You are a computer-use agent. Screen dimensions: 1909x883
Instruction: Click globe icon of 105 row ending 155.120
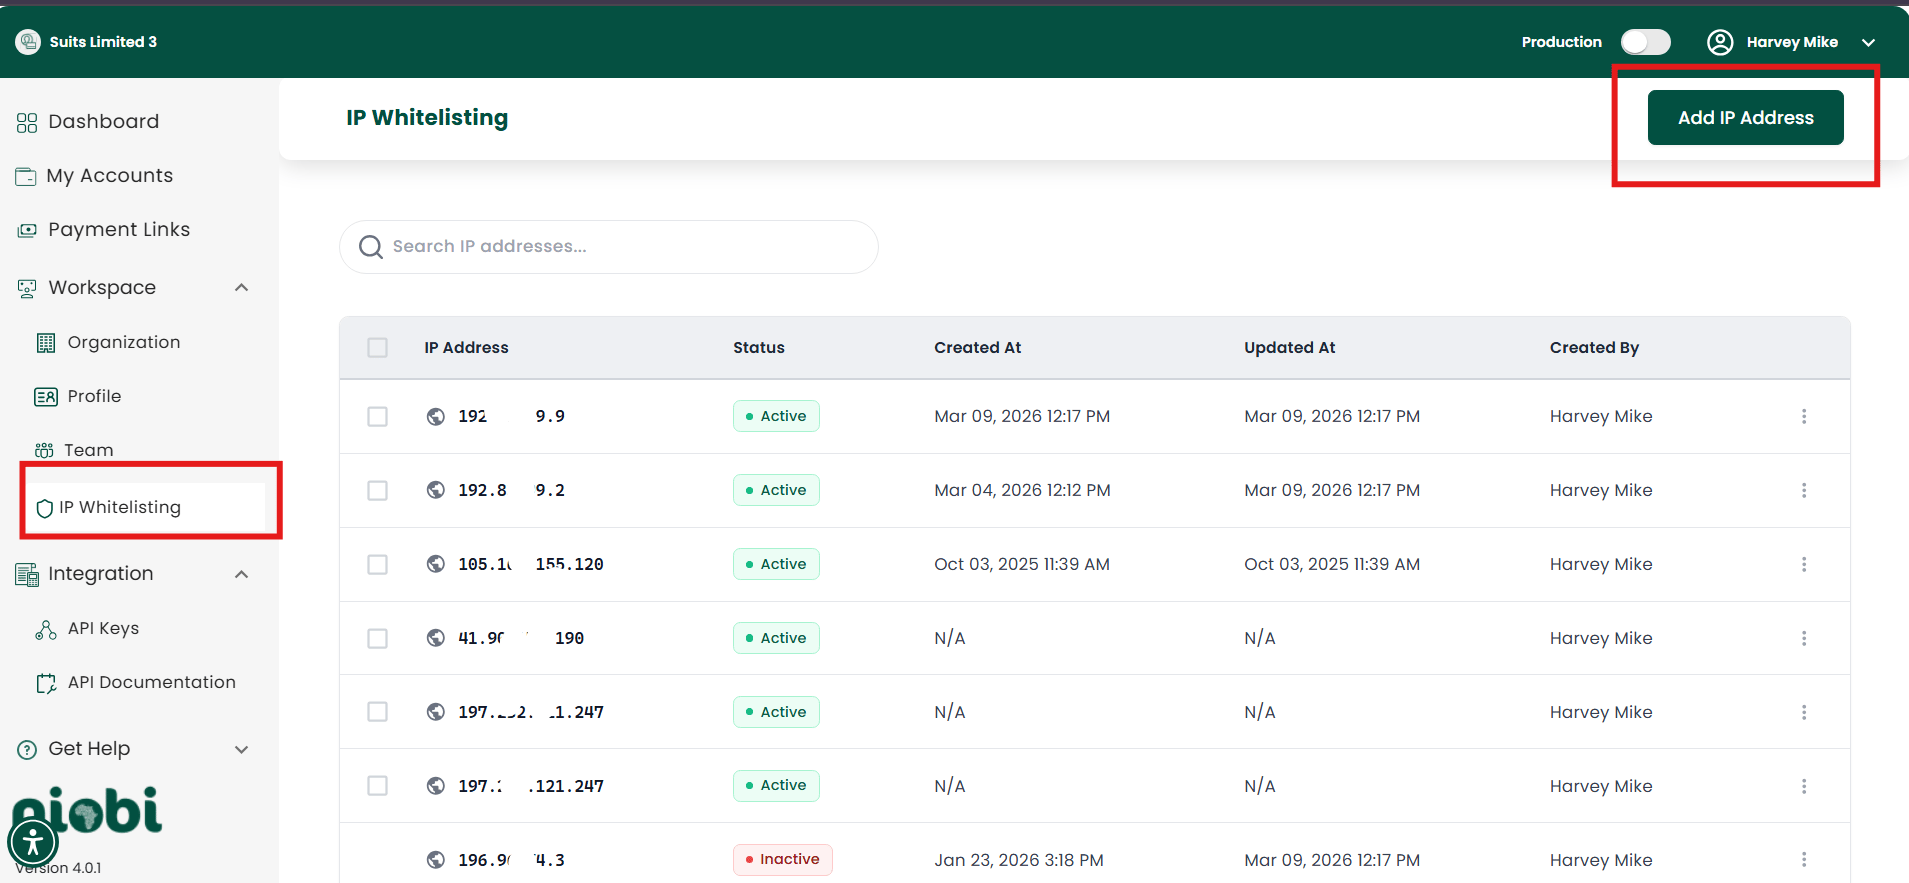pyautogui.click(x=436, y=564)
